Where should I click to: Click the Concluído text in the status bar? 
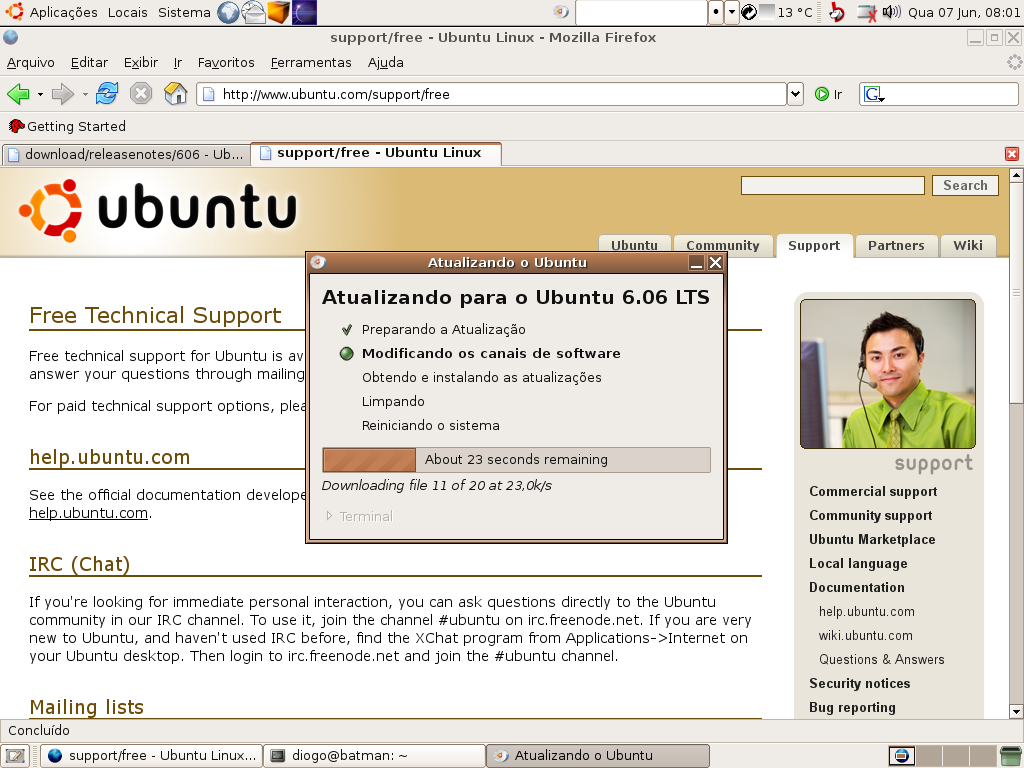tap(39, 730)
